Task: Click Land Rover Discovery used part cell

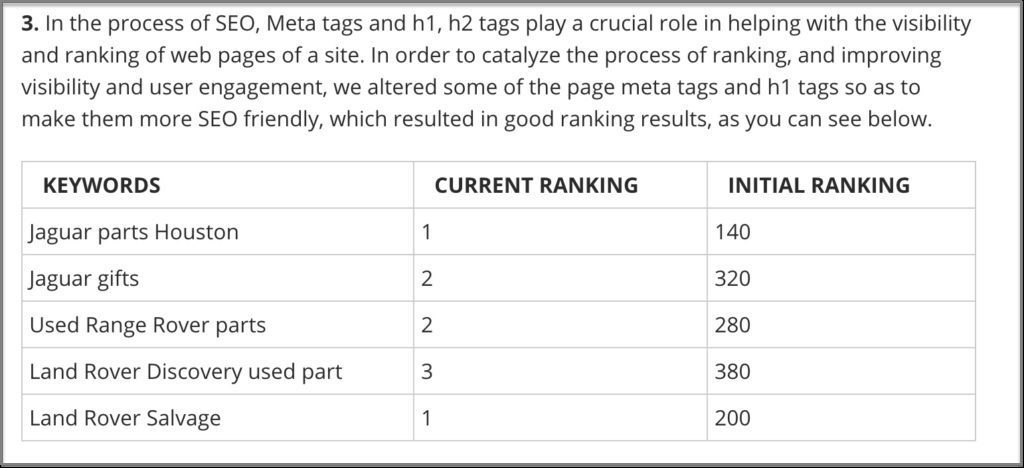Action: pyautogui.click(x=186, y=371)
